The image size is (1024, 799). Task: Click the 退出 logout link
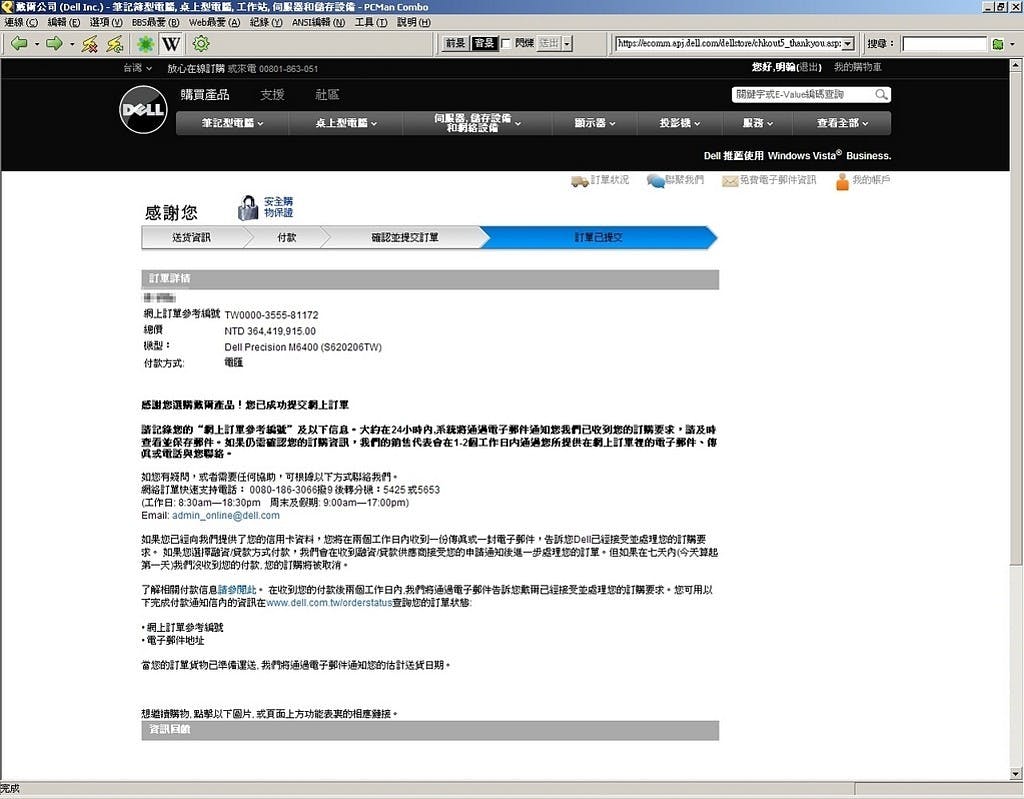808,67
